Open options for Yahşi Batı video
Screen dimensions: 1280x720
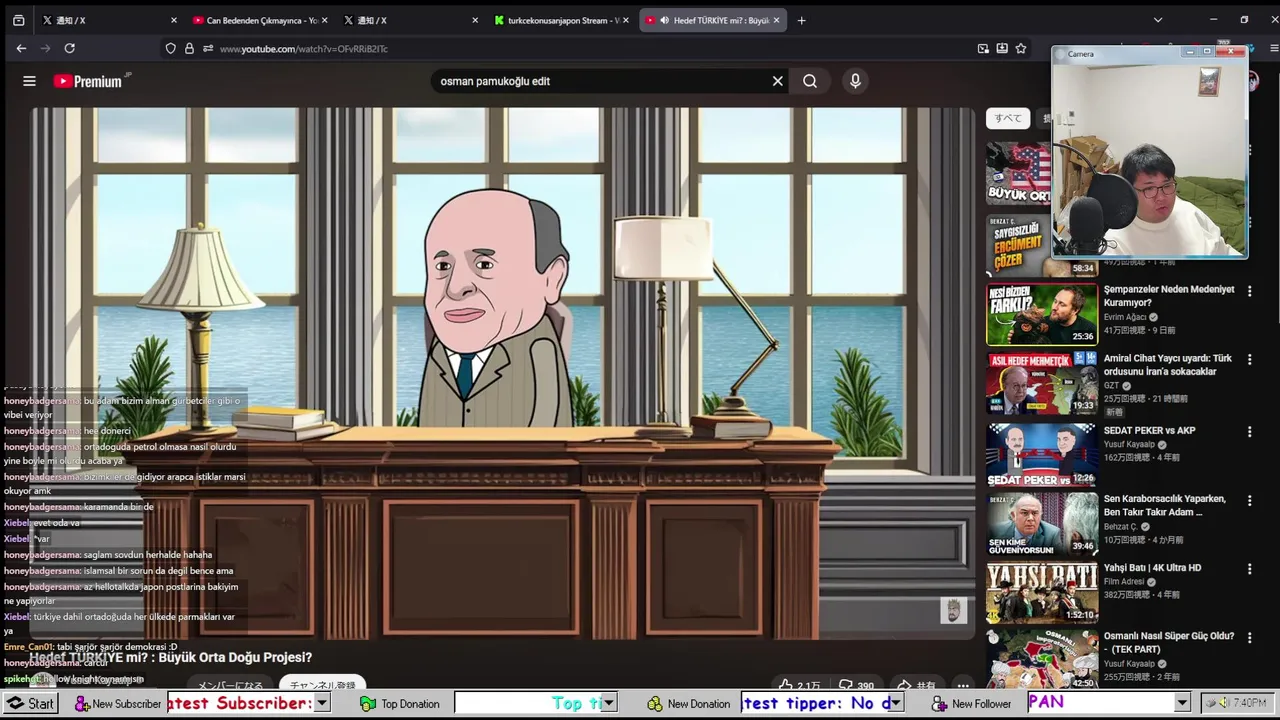coord(1249,568)
